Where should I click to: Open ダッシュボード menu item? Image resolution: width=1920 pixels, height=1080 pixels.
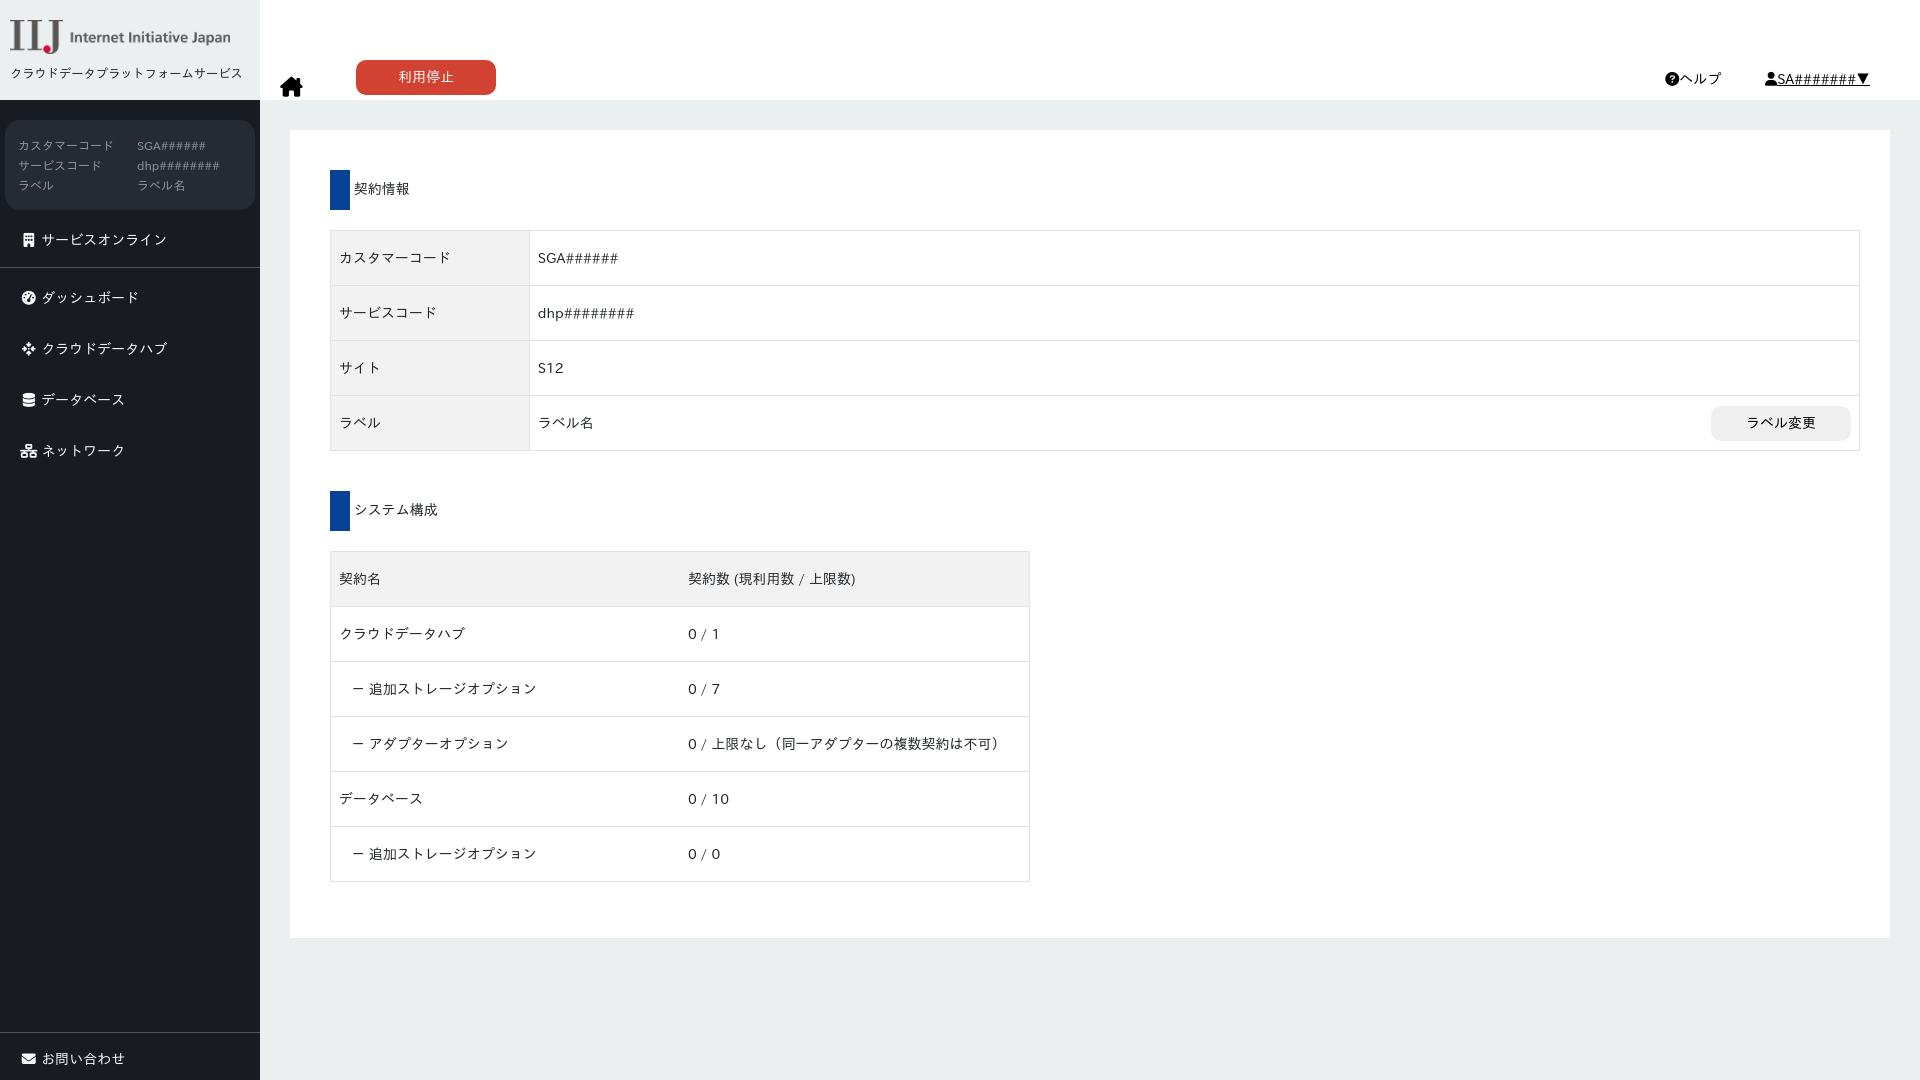point(90,298)
